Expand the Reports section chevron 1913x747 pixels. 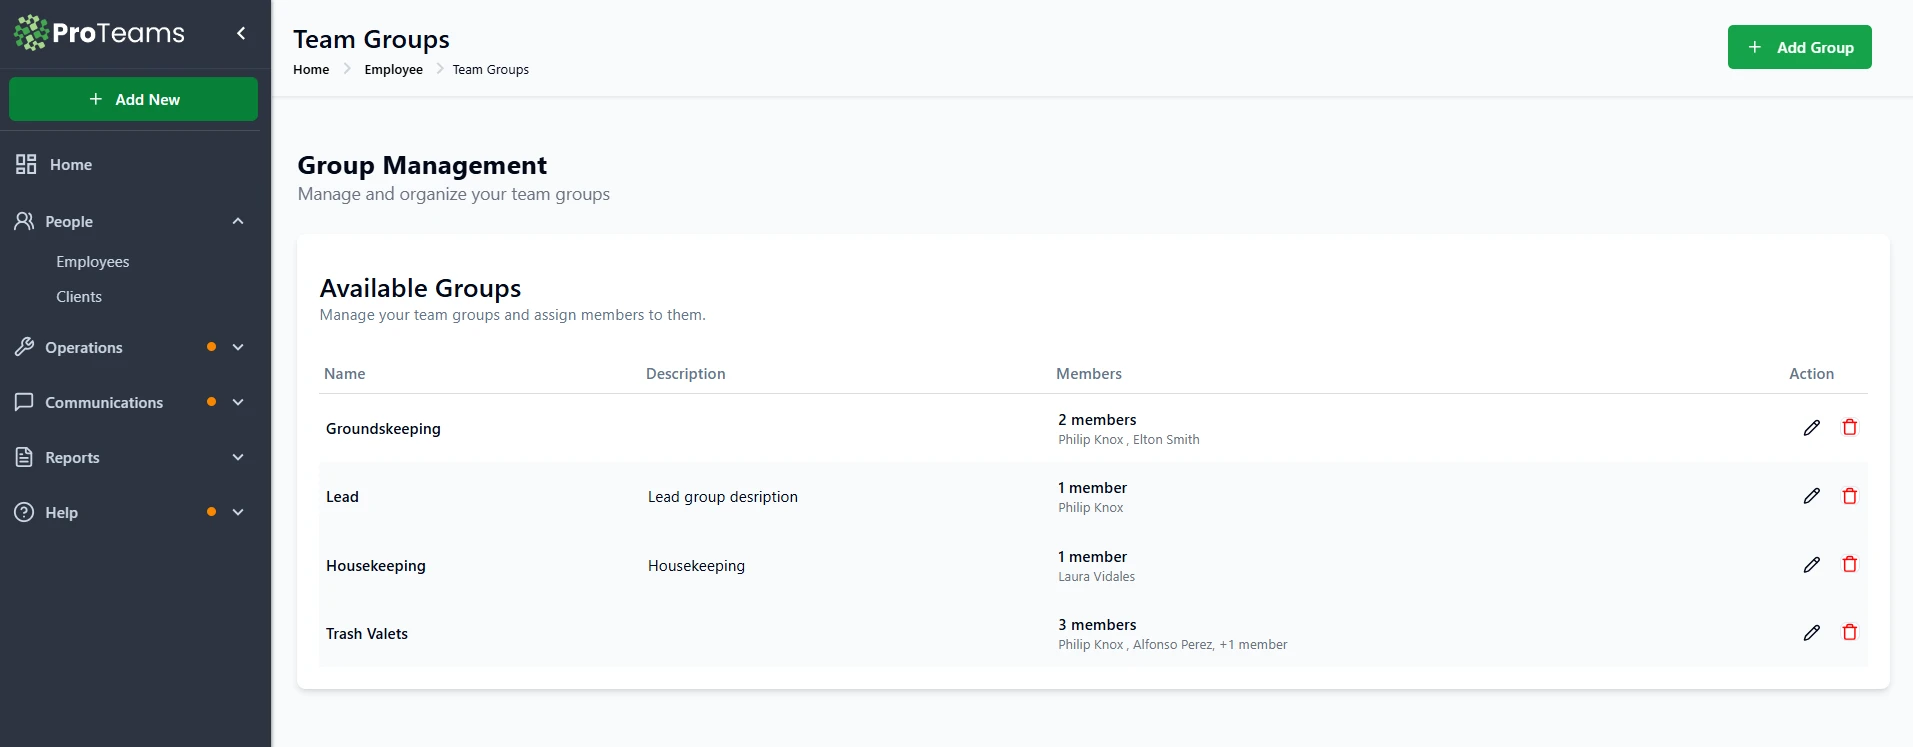pos(238,457)
